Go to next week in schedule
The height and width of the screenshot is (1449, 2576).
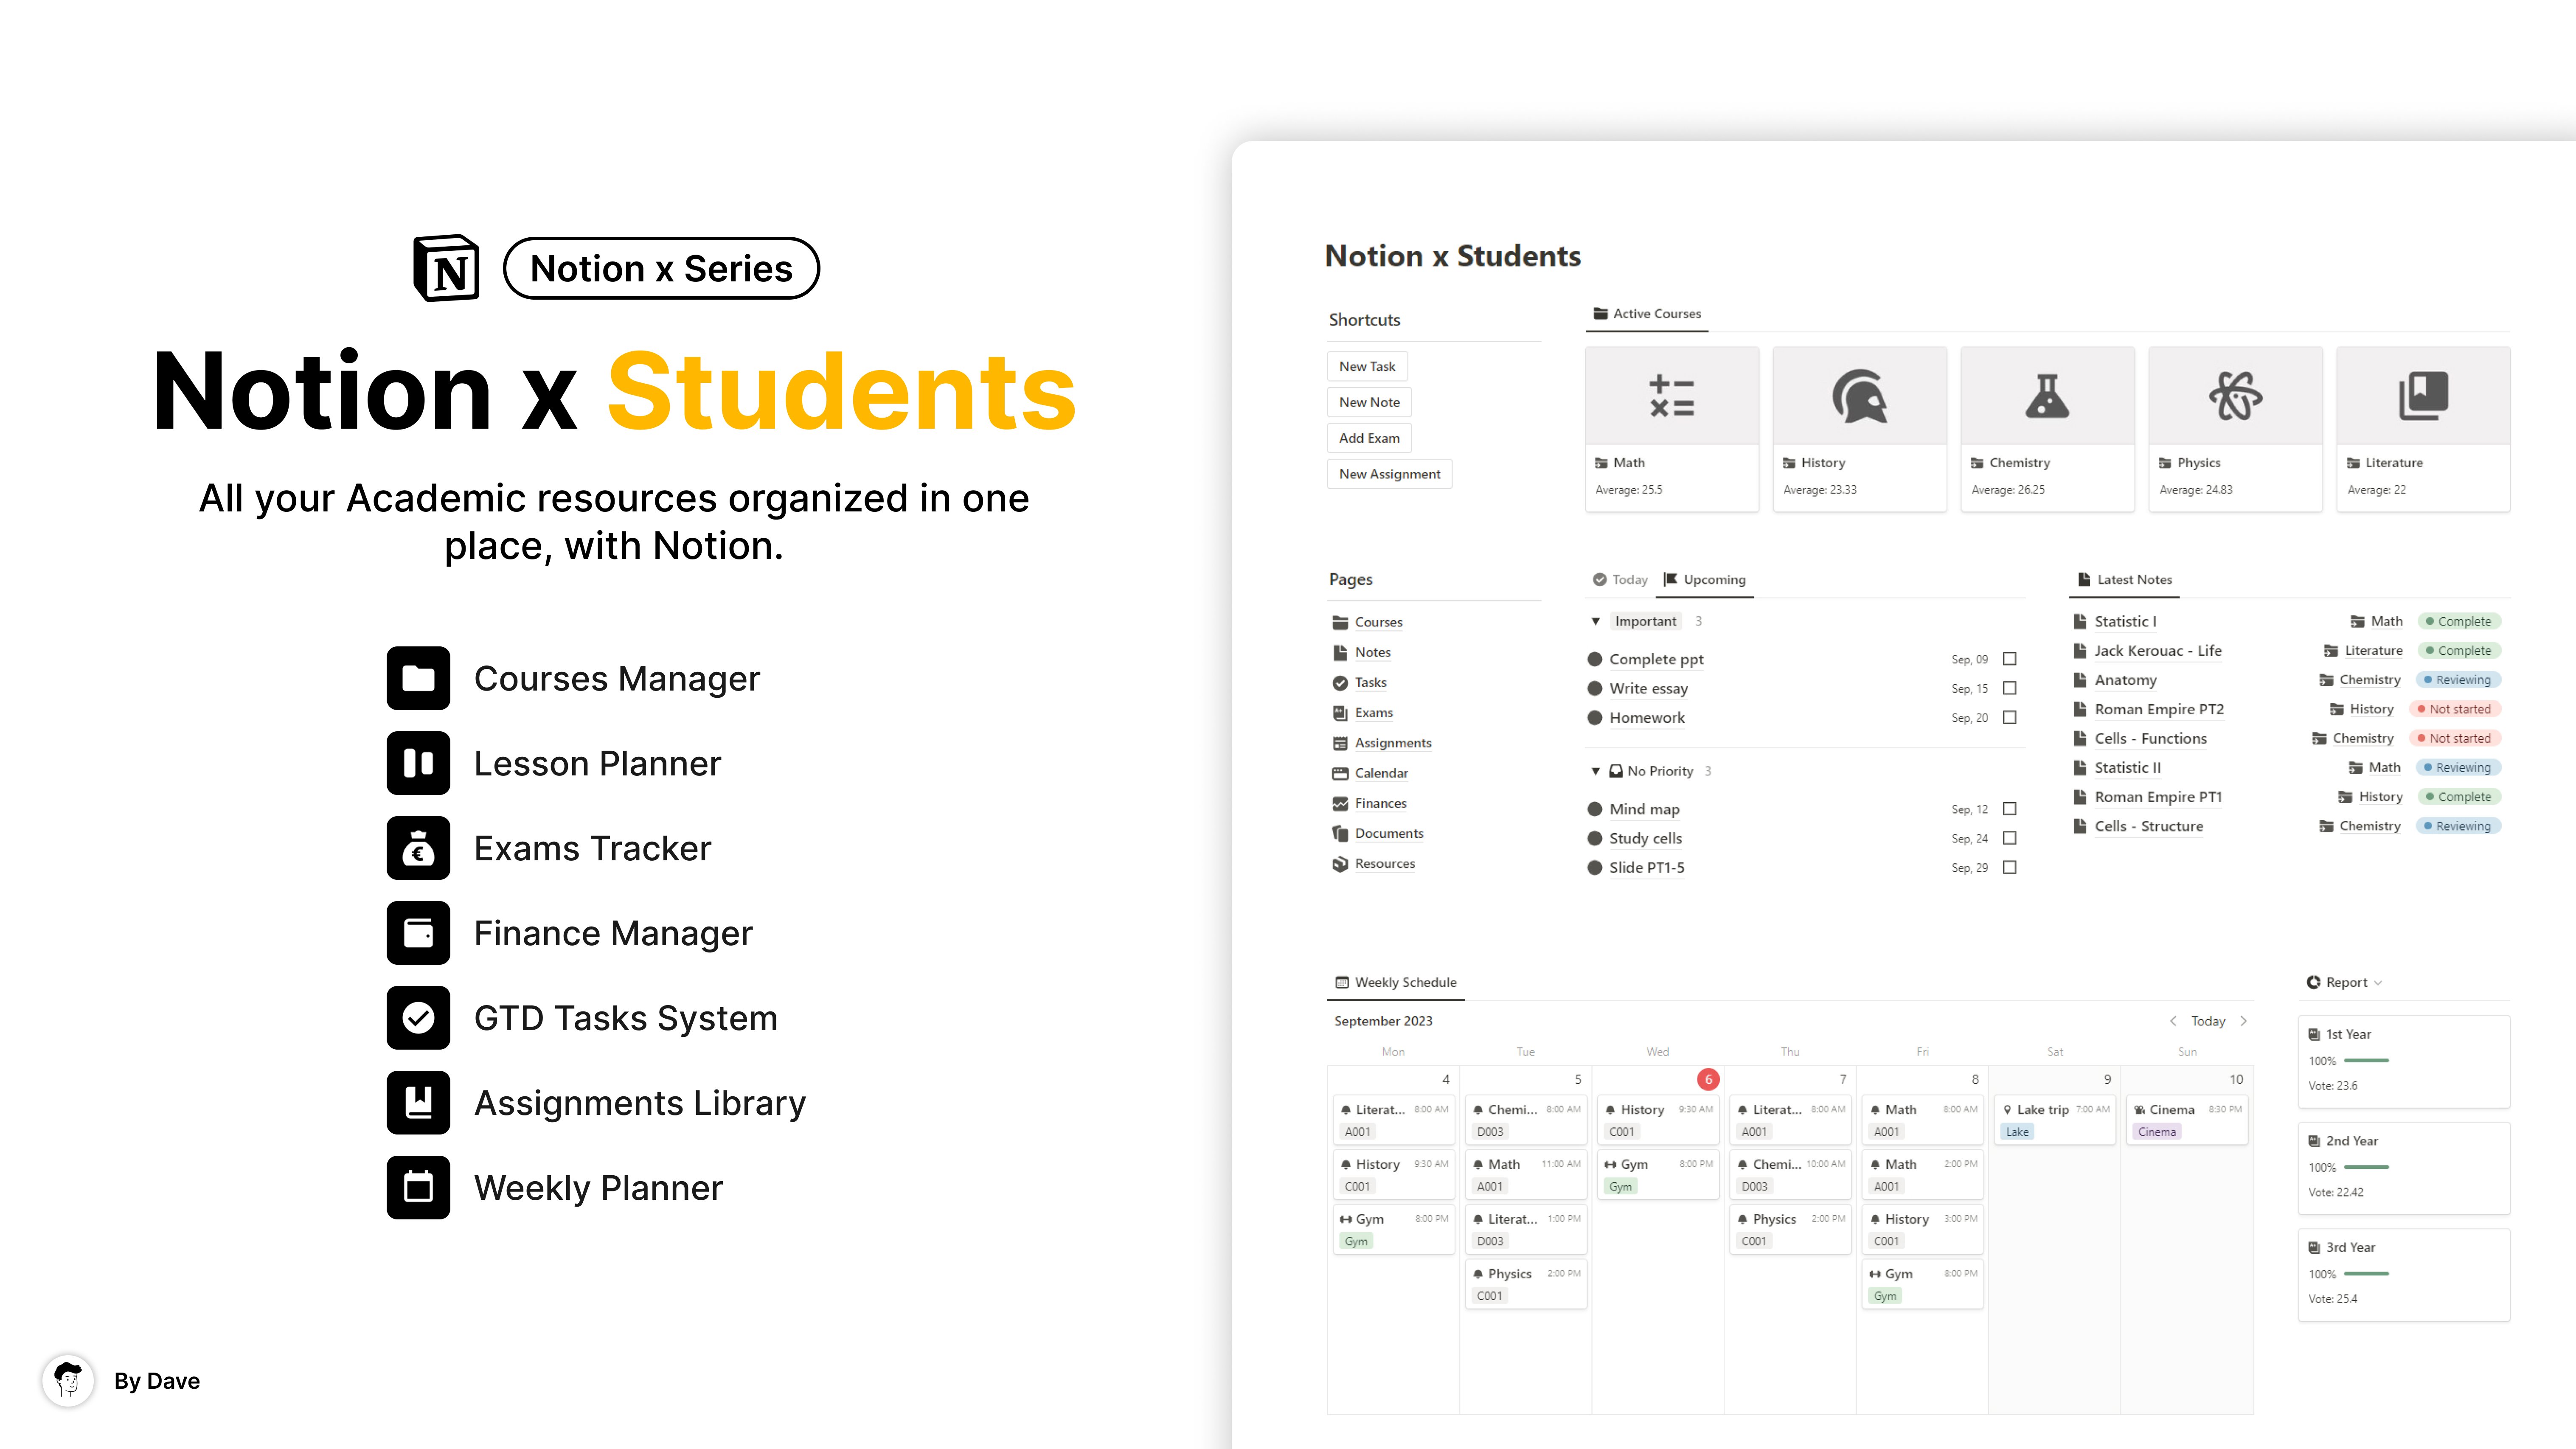2244,1021
